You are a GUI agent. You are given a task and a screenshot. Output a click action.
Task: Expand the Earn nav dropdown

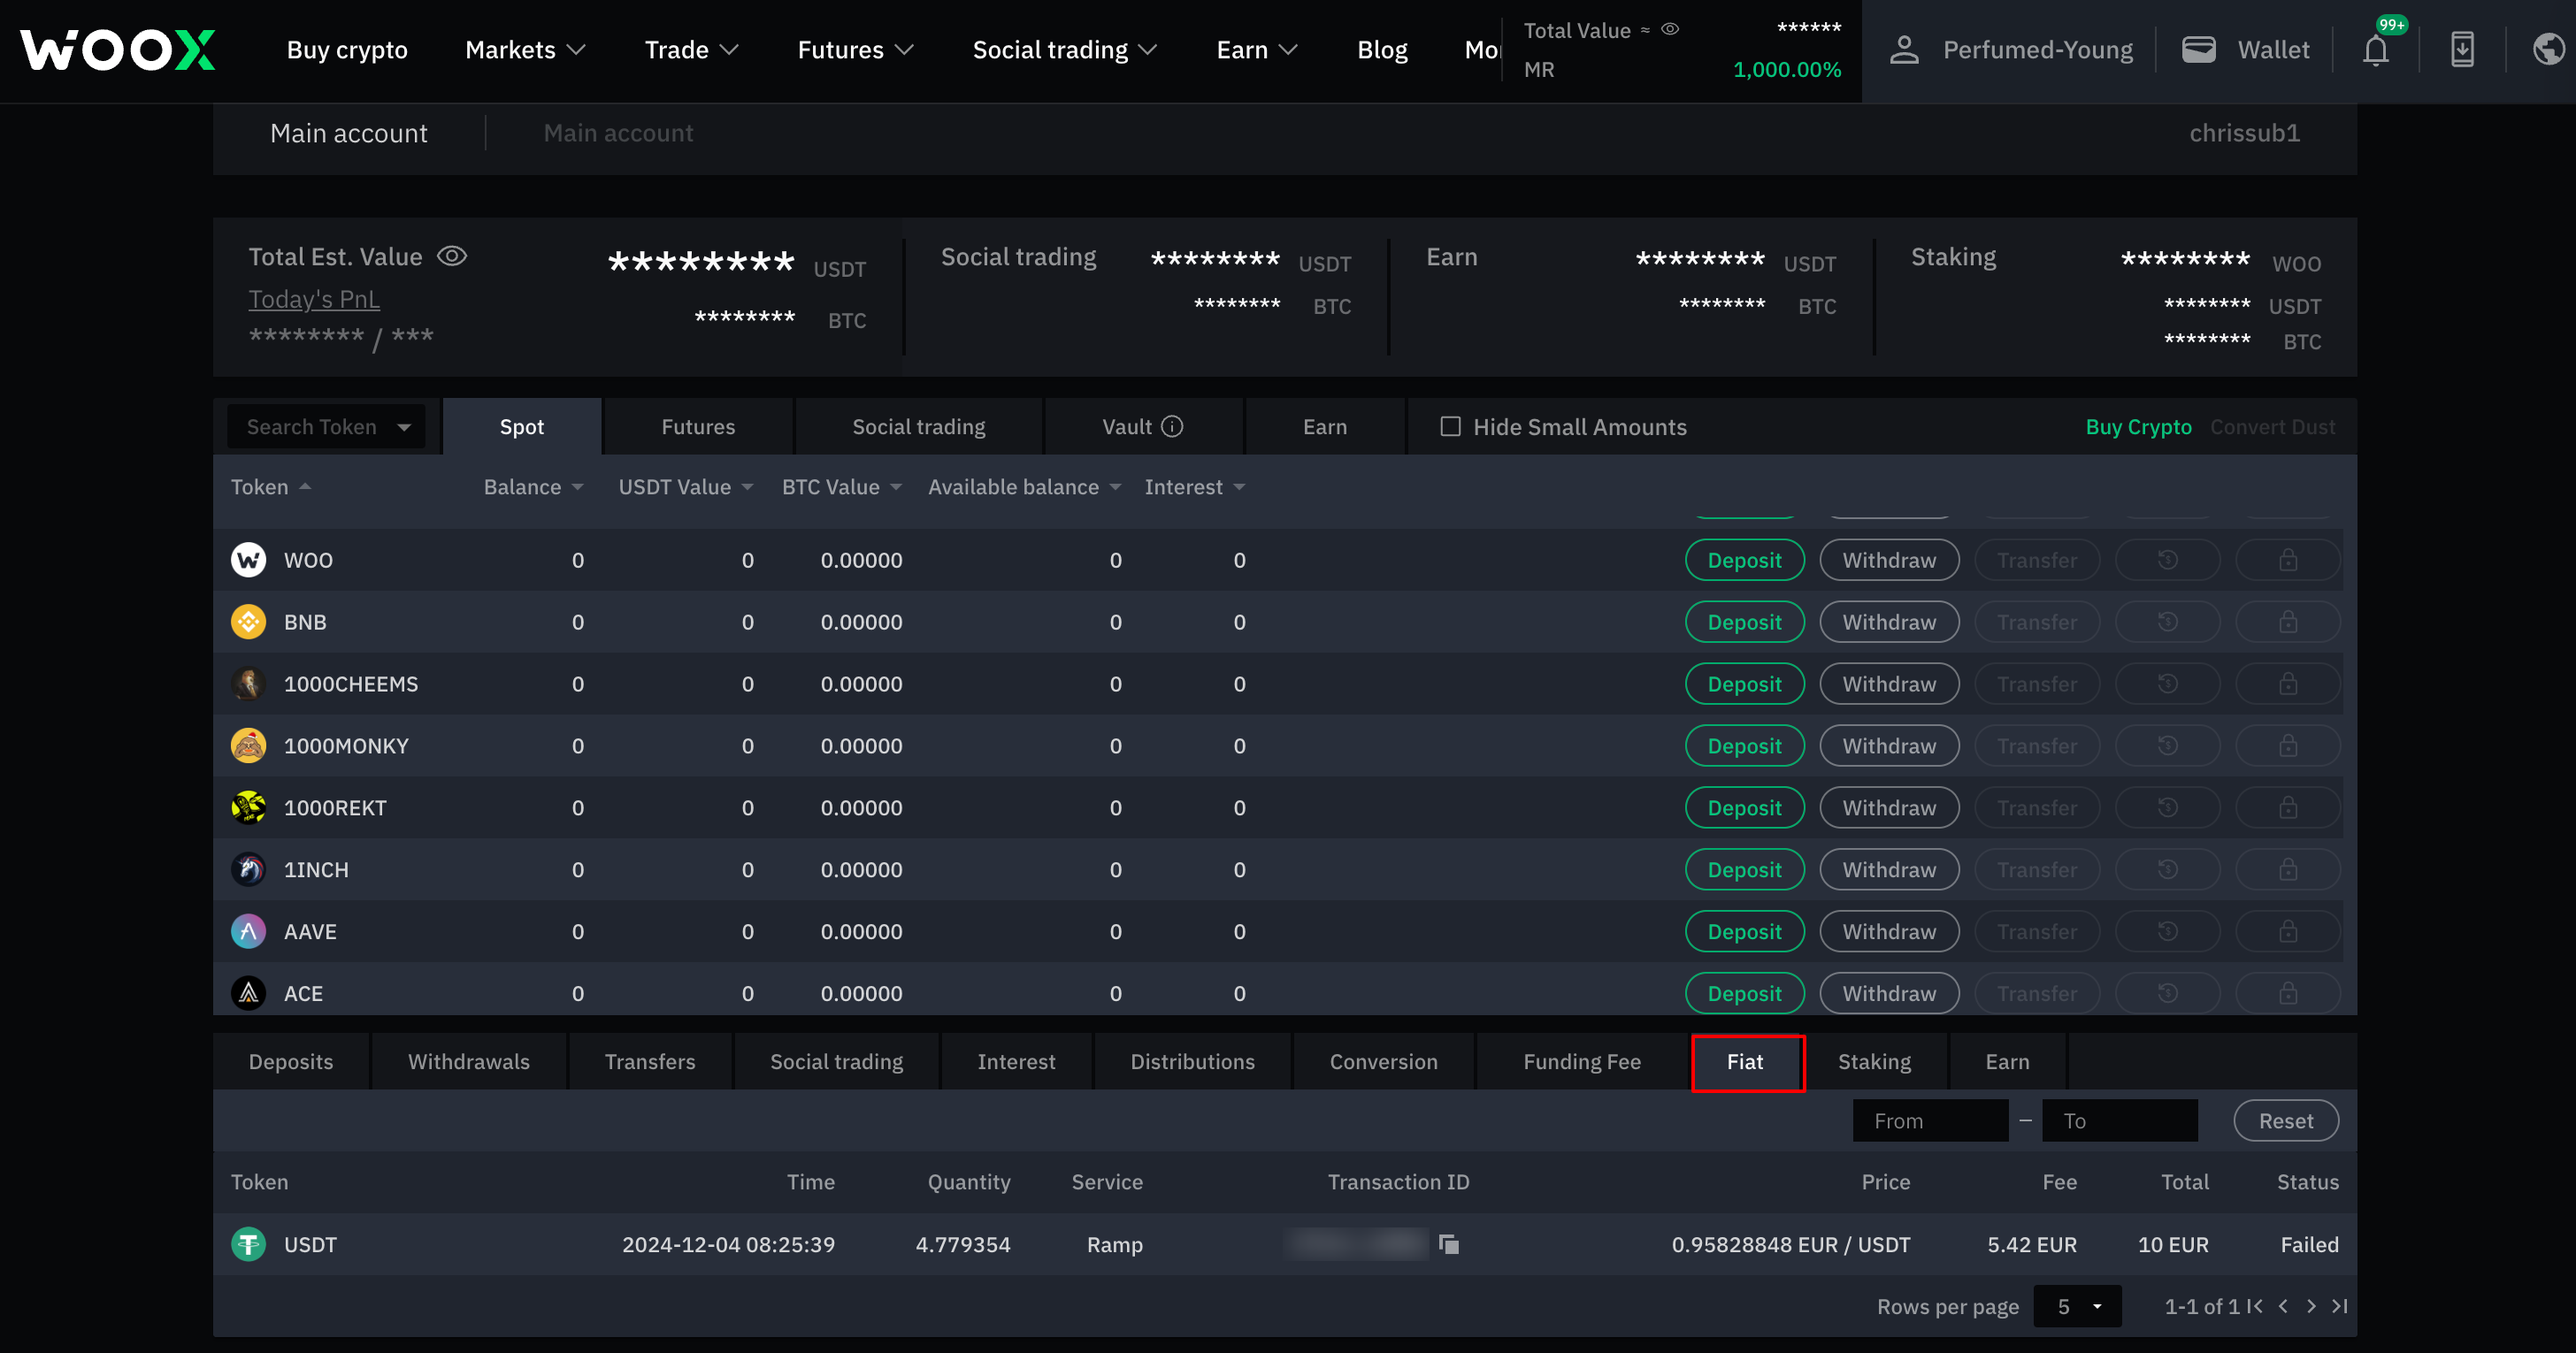point(1257,50)
